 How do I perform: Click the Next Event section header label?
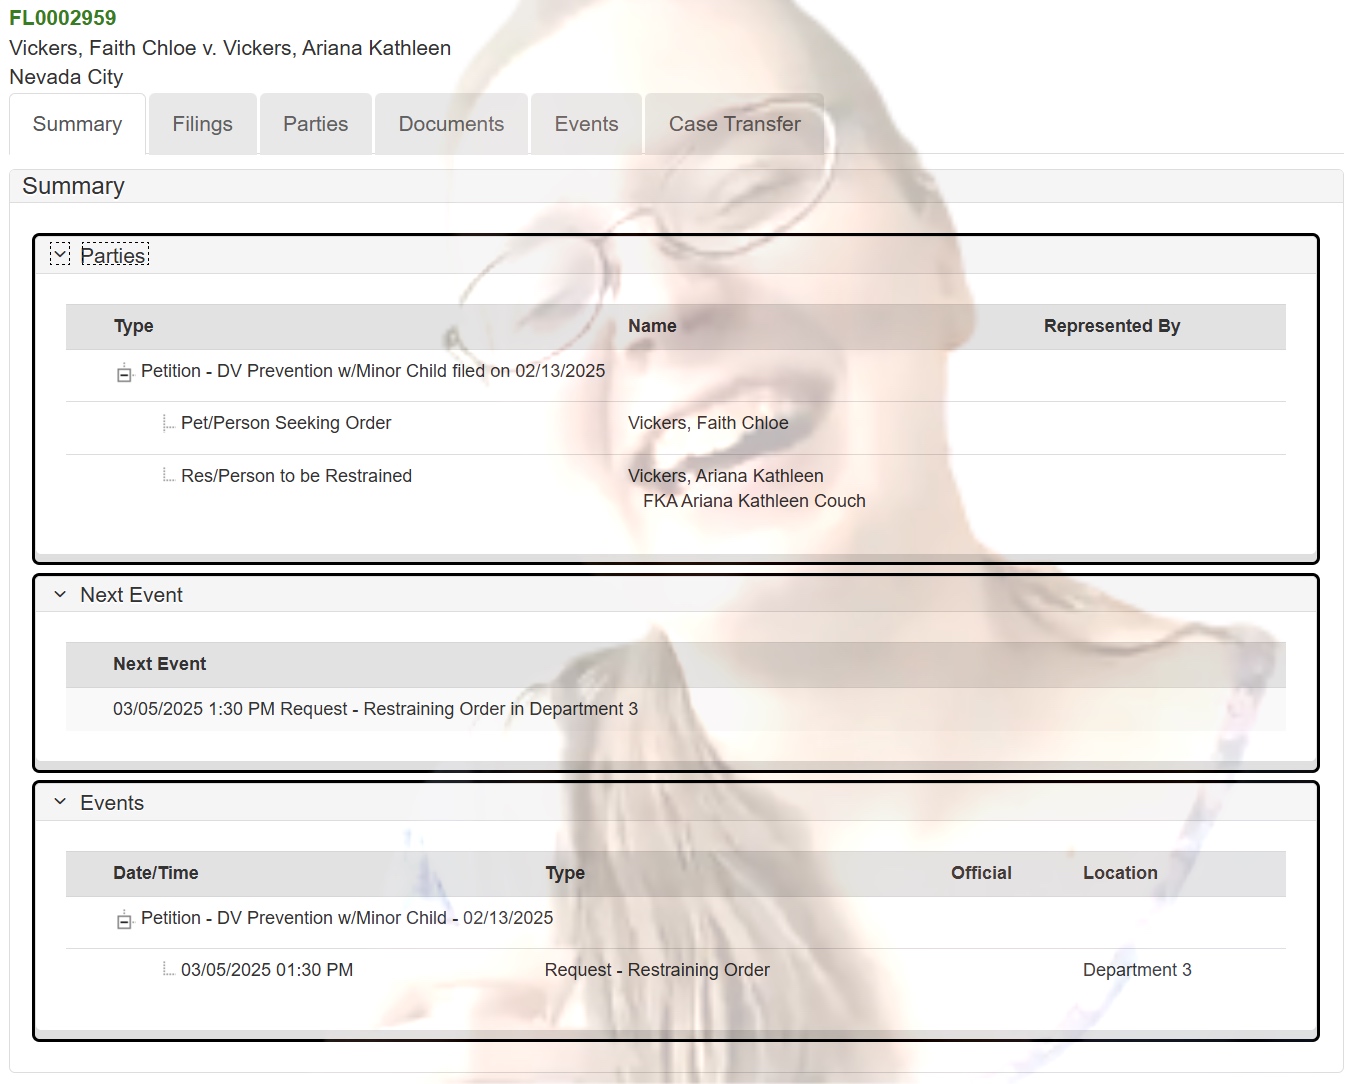point(131,595)
